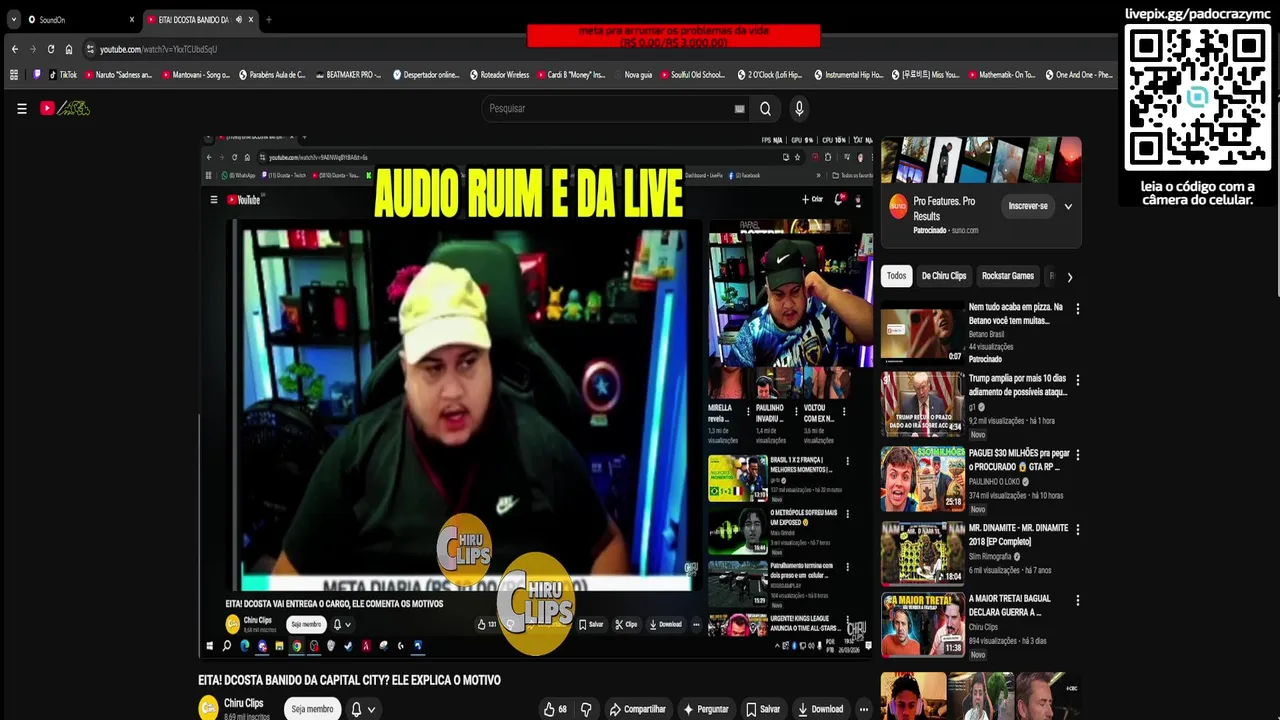1280x720 pixels.
Task: Switch to the SoundOn tab
Action: pos(80,19)
